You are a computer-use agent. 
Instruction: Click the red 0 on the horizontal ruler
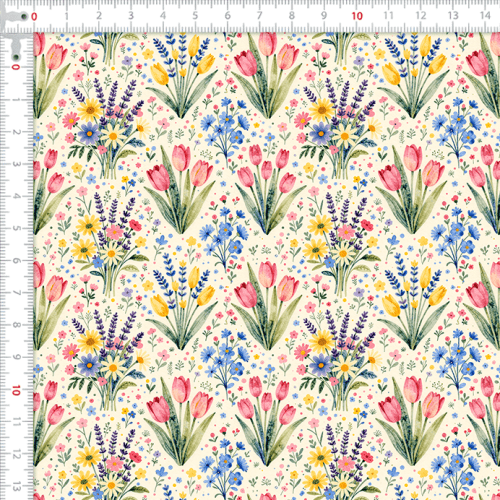(34, 16)
